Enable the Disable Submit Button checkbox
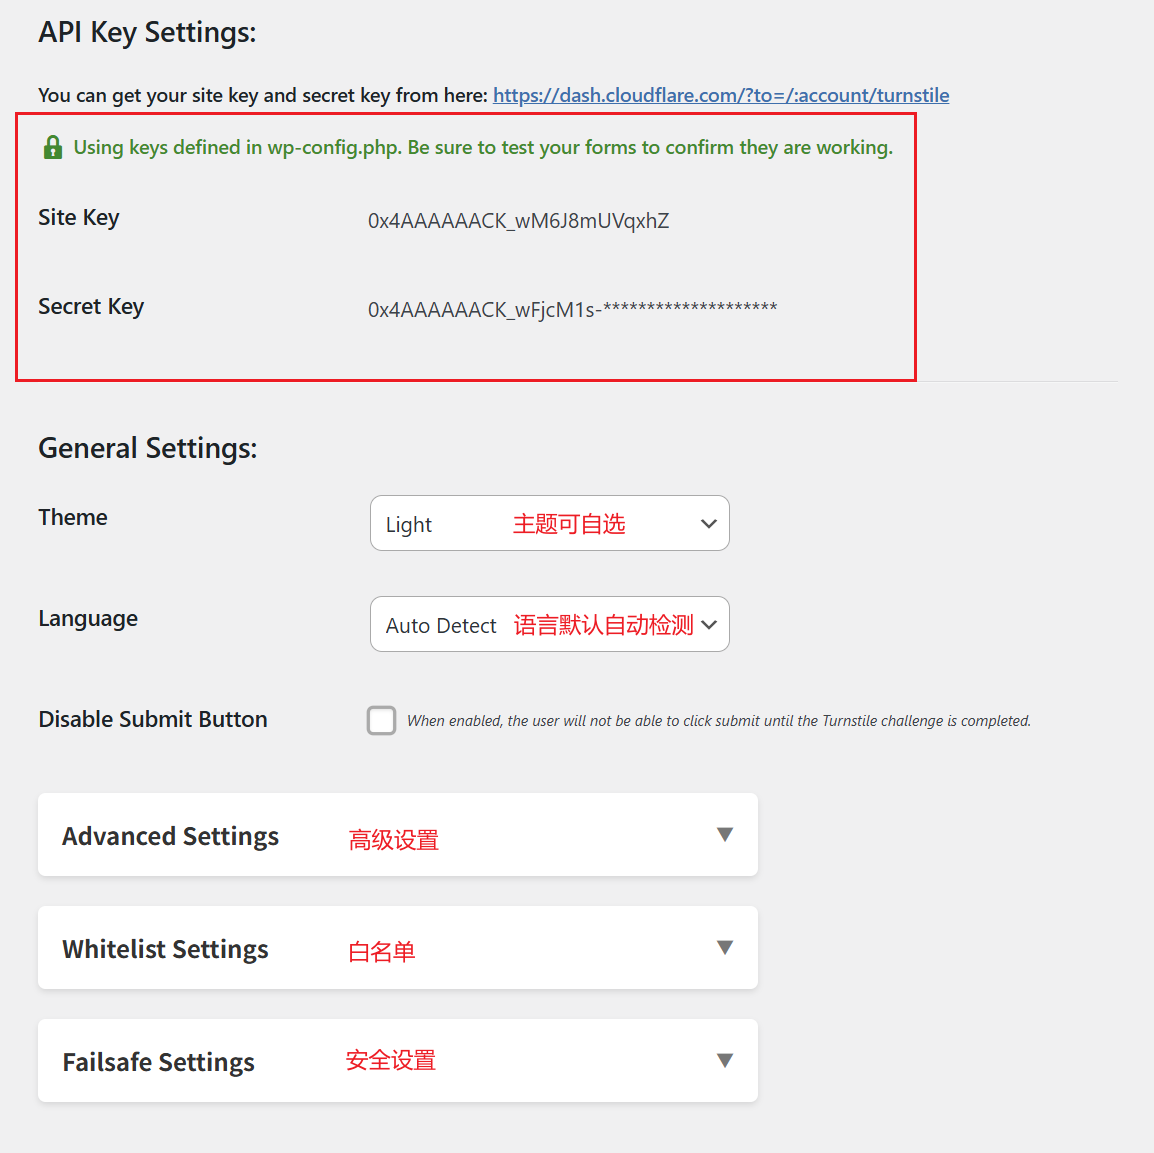 pos(381,720)
